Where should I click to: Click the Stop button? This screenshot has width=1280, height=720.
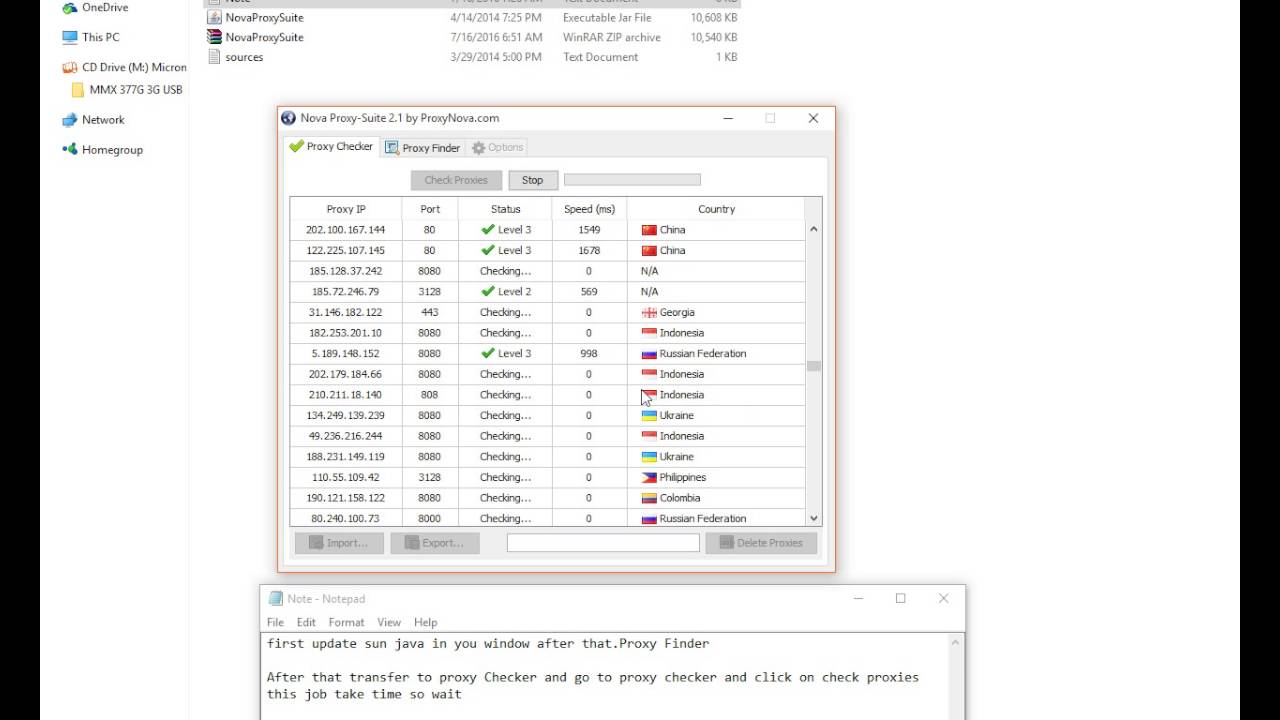(532, 180)
